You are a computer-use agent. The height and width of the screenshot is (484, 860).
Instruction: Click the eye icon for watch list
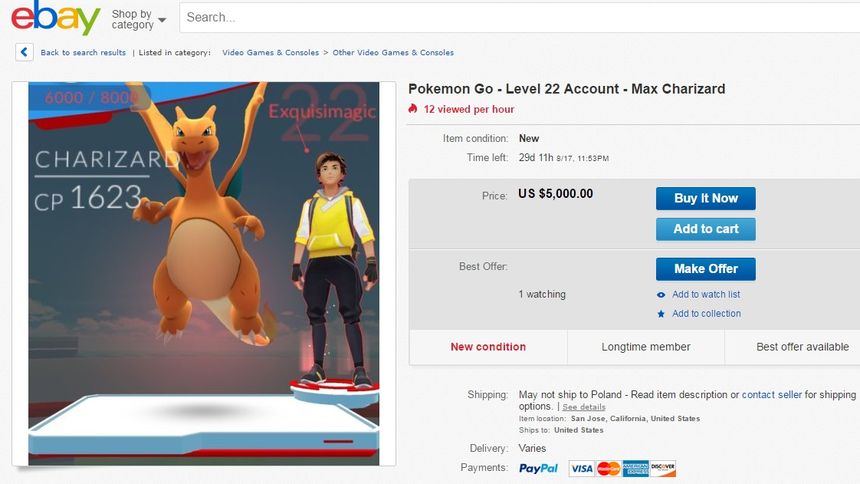[x=661, y=295]
